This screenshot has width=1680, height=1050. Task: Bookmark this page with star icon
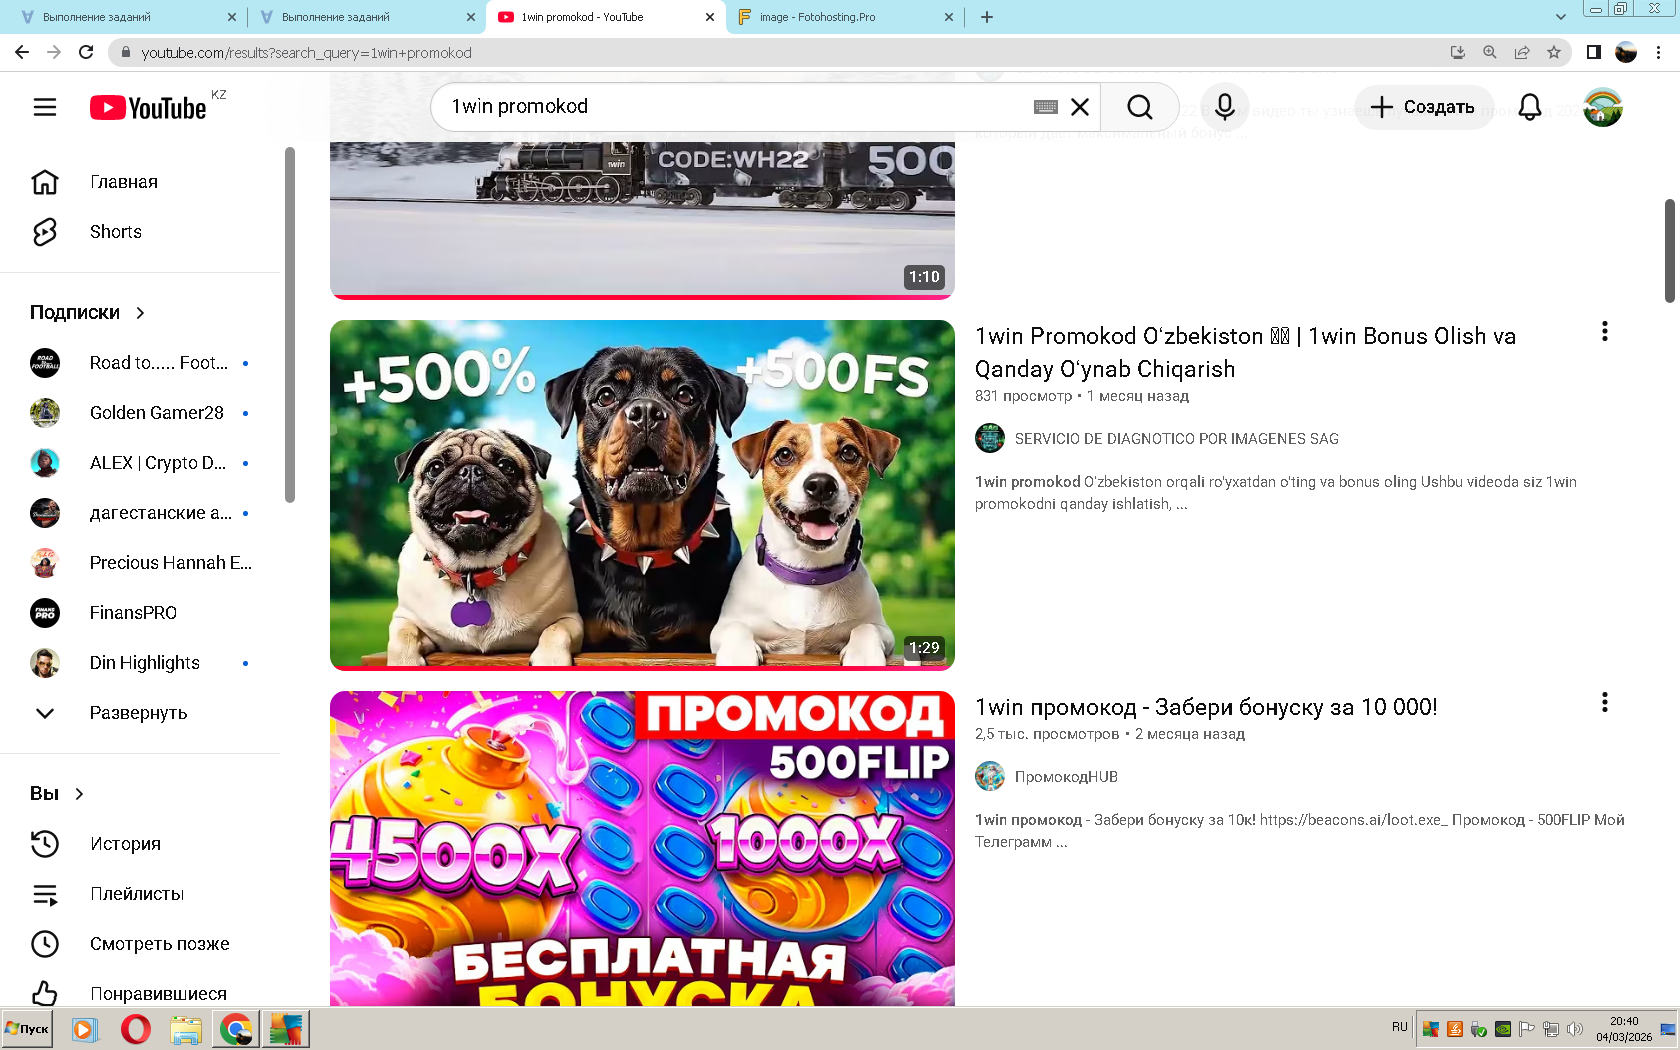1554,52
